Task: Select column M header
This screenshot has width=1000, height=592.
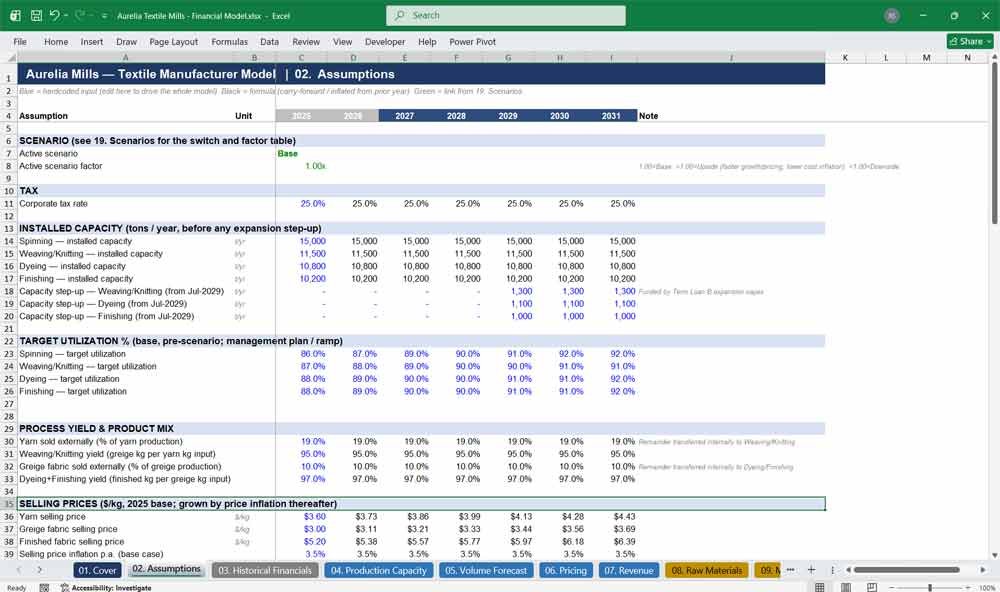Action: pyautogui.click(x=927, y=57)
